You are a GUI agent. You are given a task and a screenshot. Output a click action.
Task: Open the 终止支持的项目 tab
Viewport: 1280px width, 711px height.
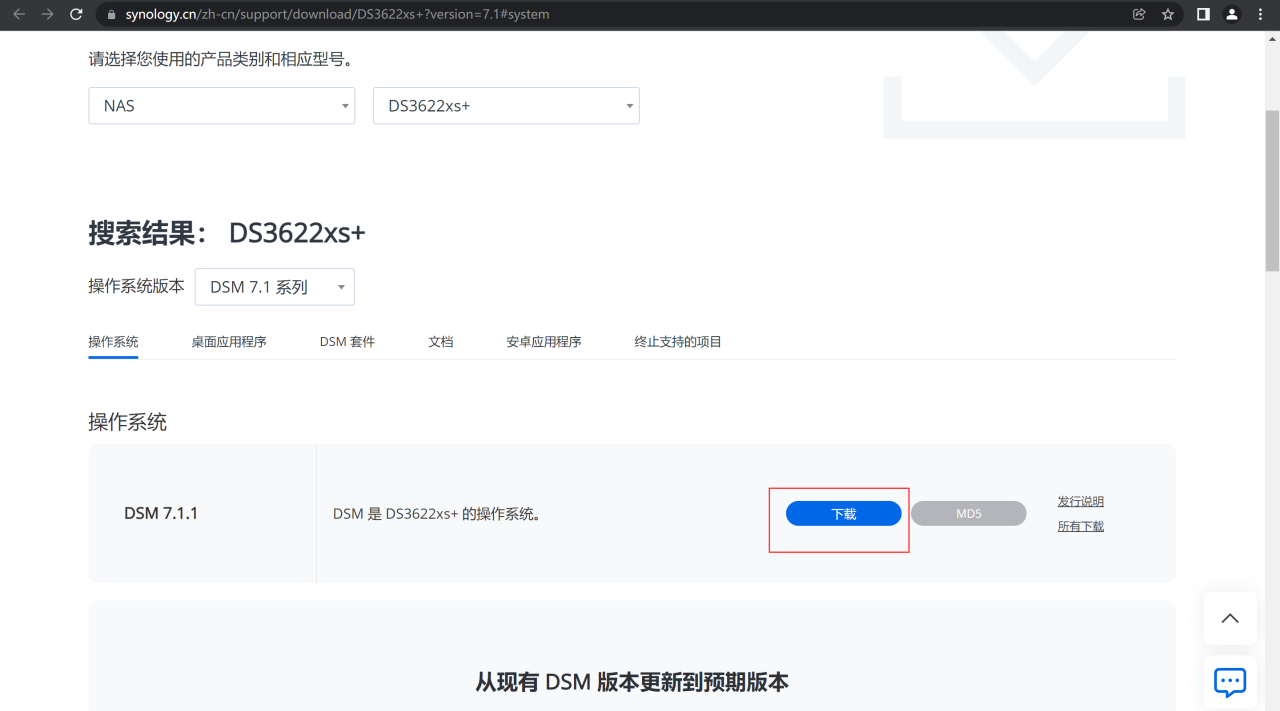[678, 342]
